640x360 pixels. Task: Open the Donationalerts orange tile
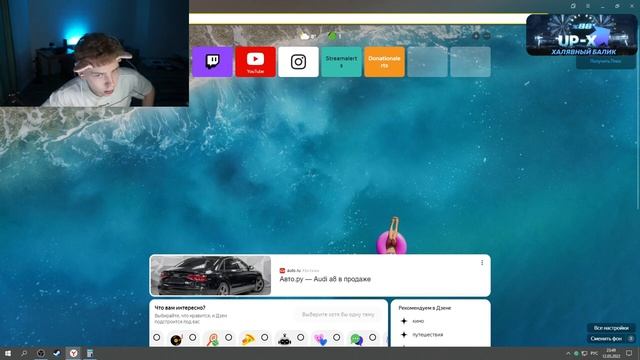click(384, 62)
